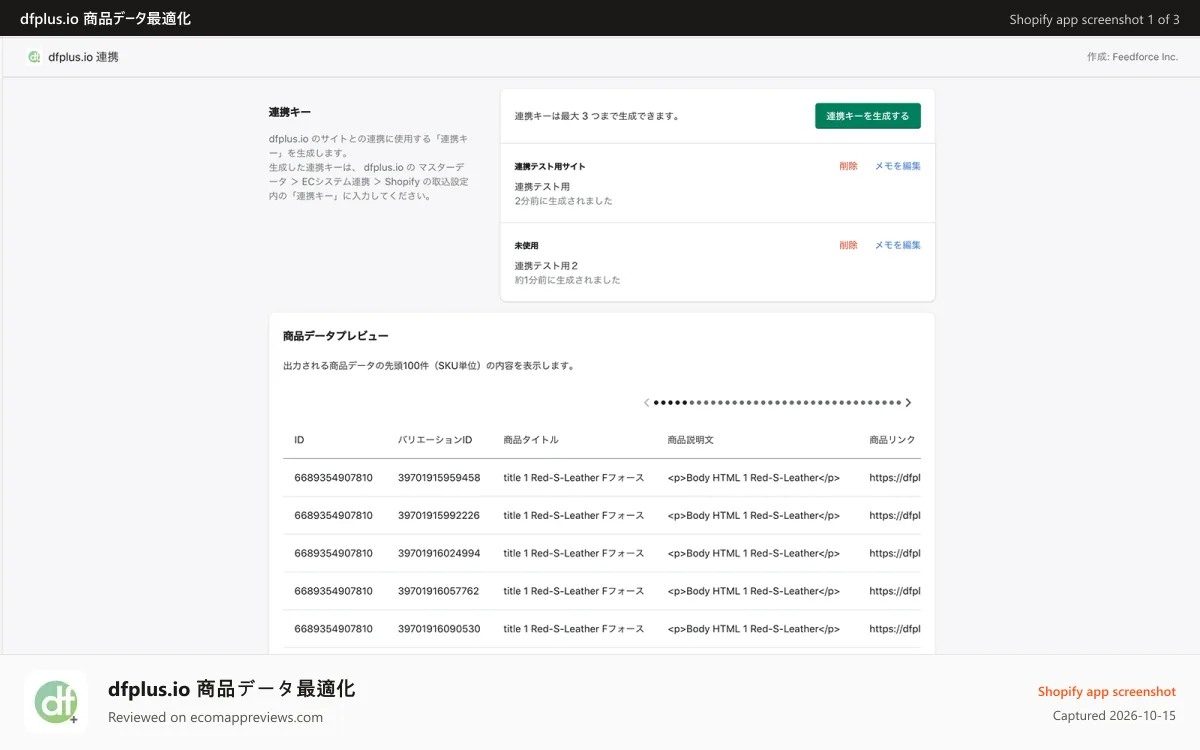Viewport: 1200px width, 750px height.
Task: Click ID cell in row 39701915959458
Action: click(333, 478)
